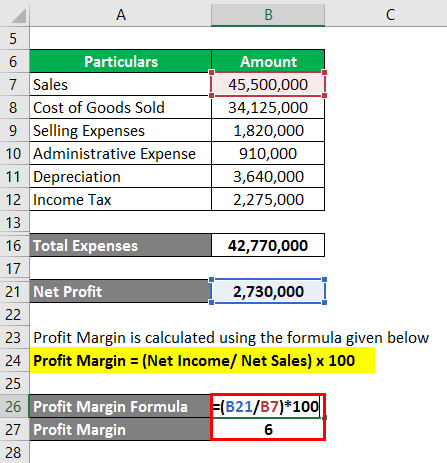Select the 42,770,000 total cell
Viewport: 447px width, 463px height.
(x=268, y=245)
